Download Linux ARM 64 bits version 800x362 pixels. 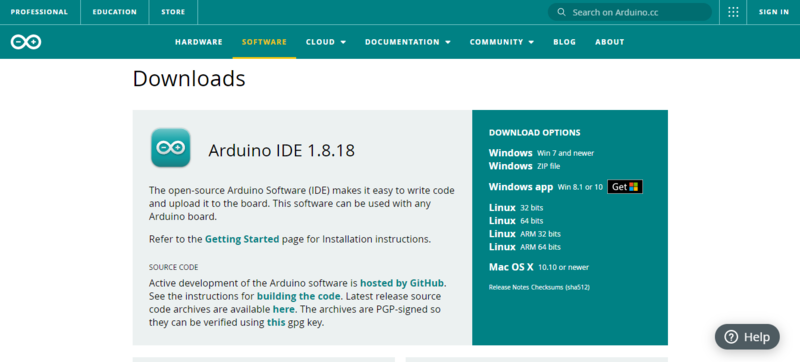524,247
